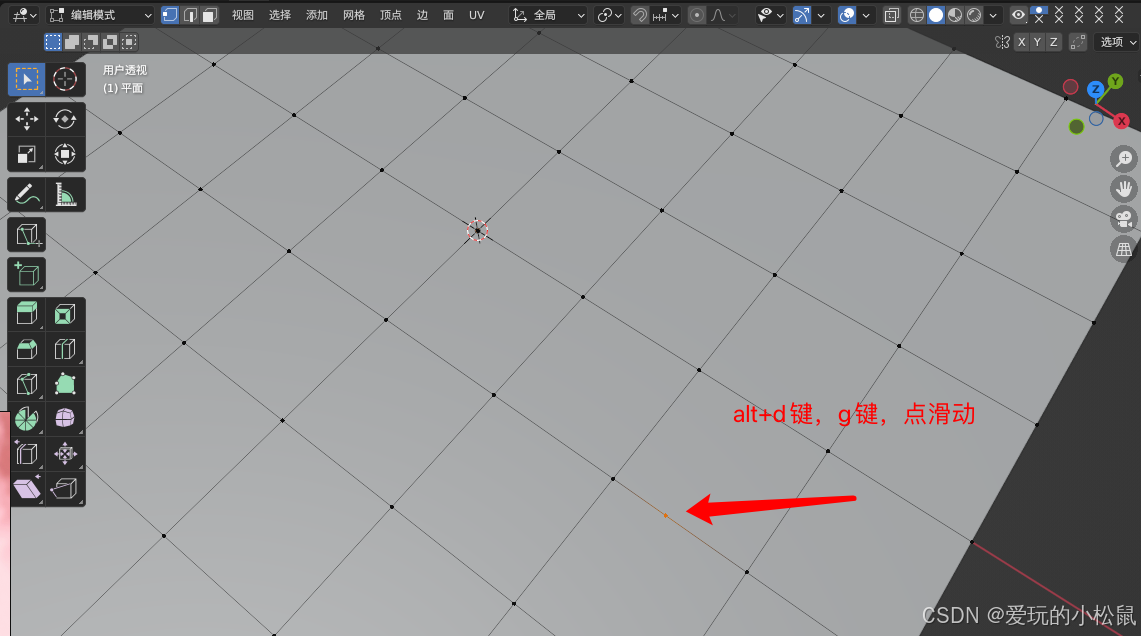Open the snapping options dropdown
The height and width of the screenshot is (636, 1141).
click(x=666, y=15)
